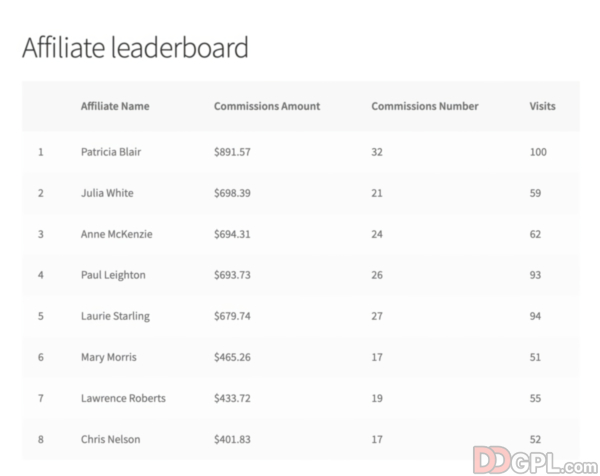Click the Commissions Number column header
600x476 pixels.
[x=425, y=106]
